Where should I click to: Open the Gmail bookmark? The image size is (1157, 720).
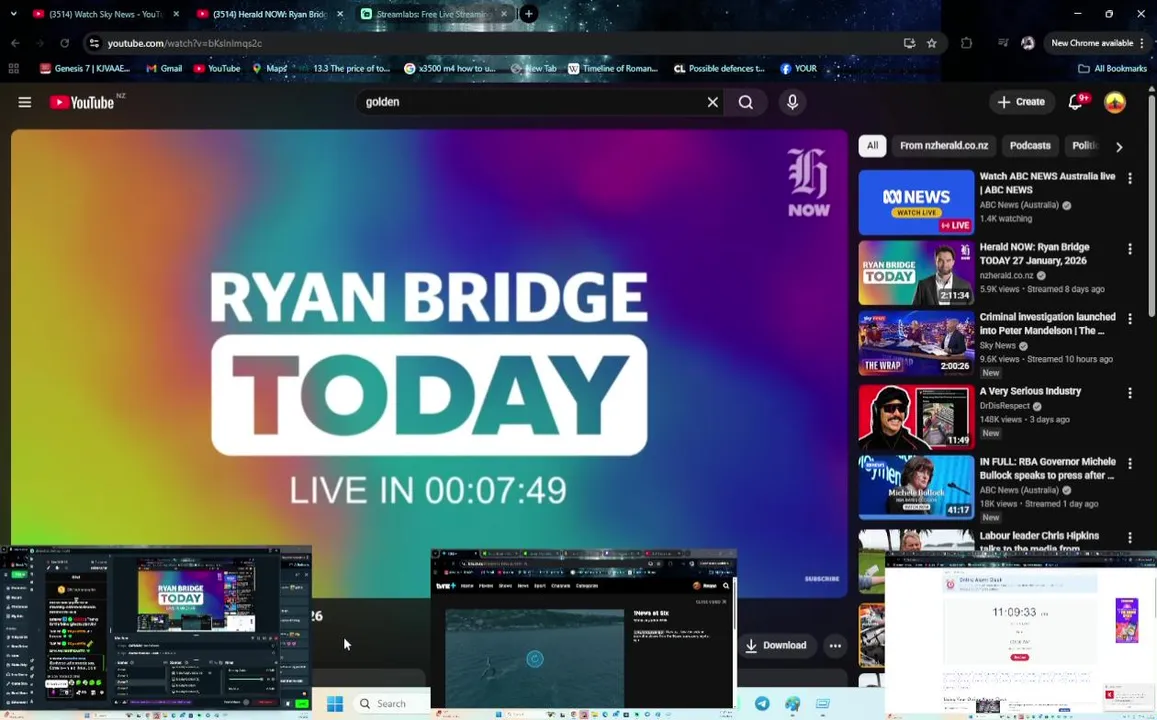coord(164,69)
